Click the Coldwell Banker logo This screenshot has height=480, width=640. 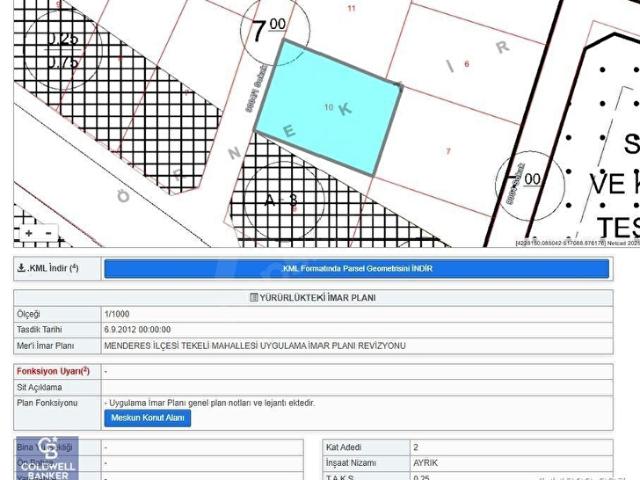45,461
